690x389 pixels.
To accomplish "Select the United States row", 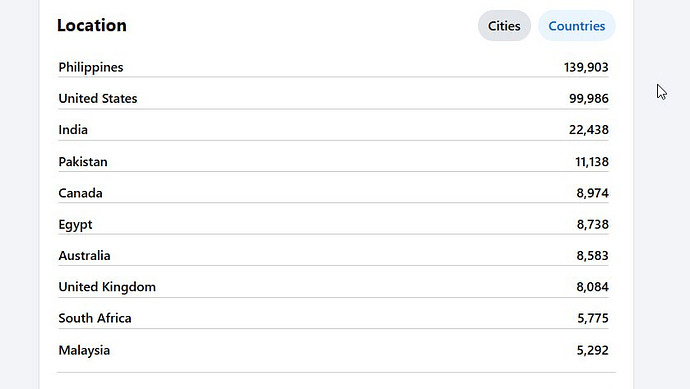I will point(333,98).
